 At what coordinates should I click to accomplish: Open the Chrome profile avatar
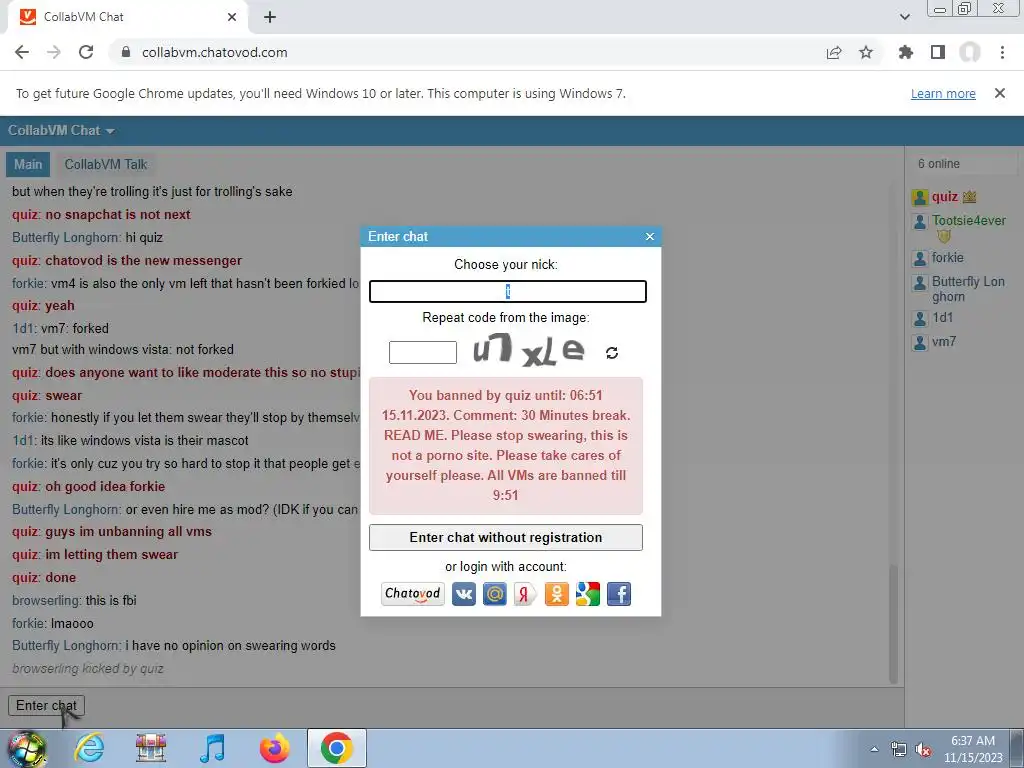(x=970, y=52)
